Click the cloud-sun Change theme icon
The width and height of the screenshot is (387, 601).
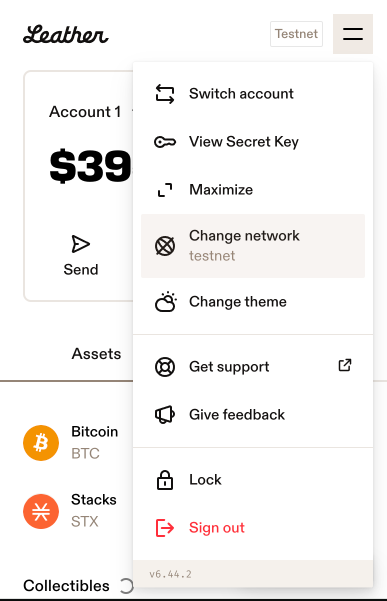click(x=166, y=302)
